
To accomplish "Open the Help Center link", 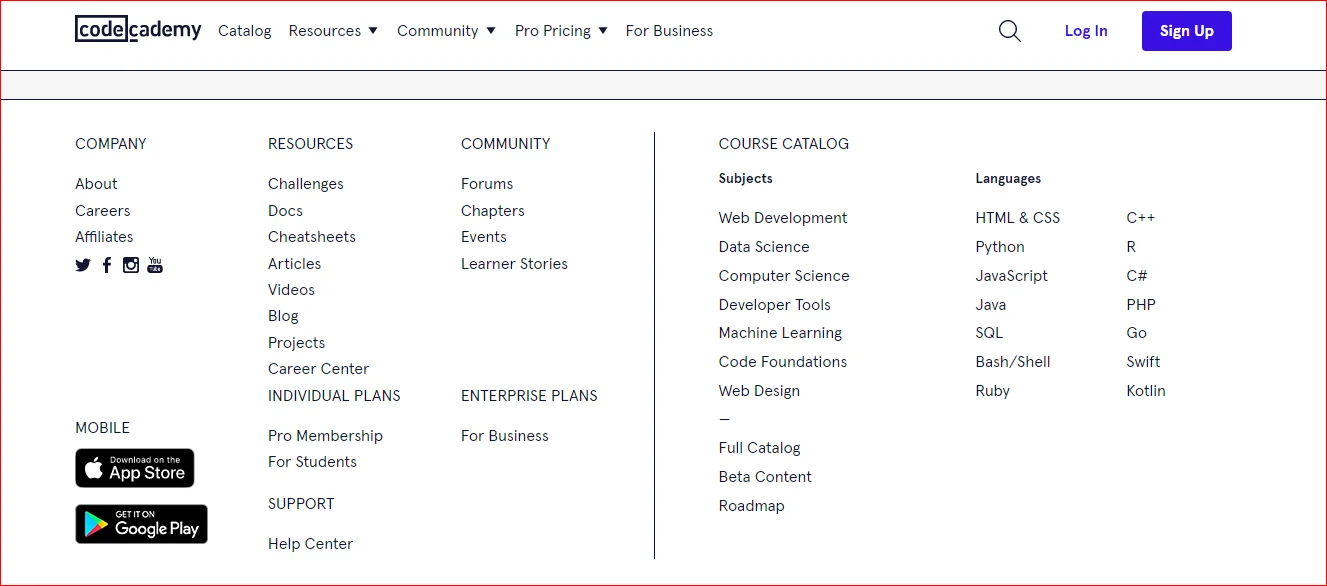I will pyautogui.click(x=310, y=544).
